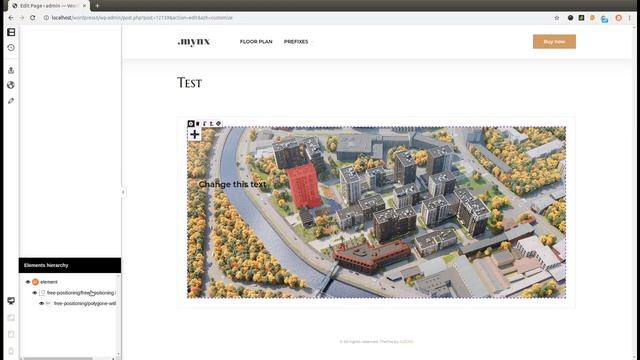
Task: Click the dark circle extension icon in browser toolbar
Action: pos(571,18)
